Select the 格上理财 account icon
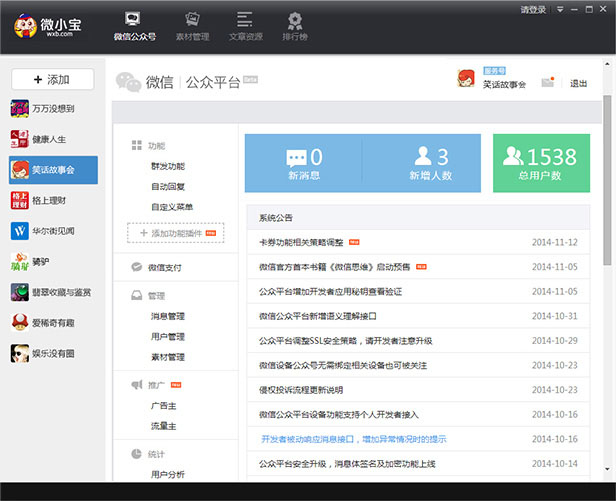Image resolution: width=616 pixels, height=501 pixels. coord(19,200)
